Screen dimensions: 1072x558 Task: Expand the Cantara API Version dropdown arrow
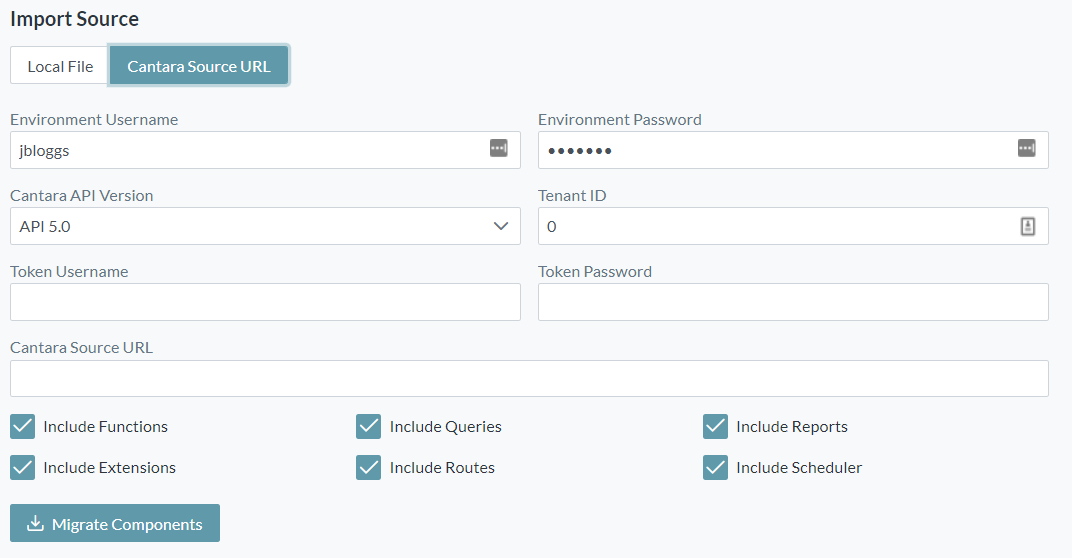click(501, 226)
